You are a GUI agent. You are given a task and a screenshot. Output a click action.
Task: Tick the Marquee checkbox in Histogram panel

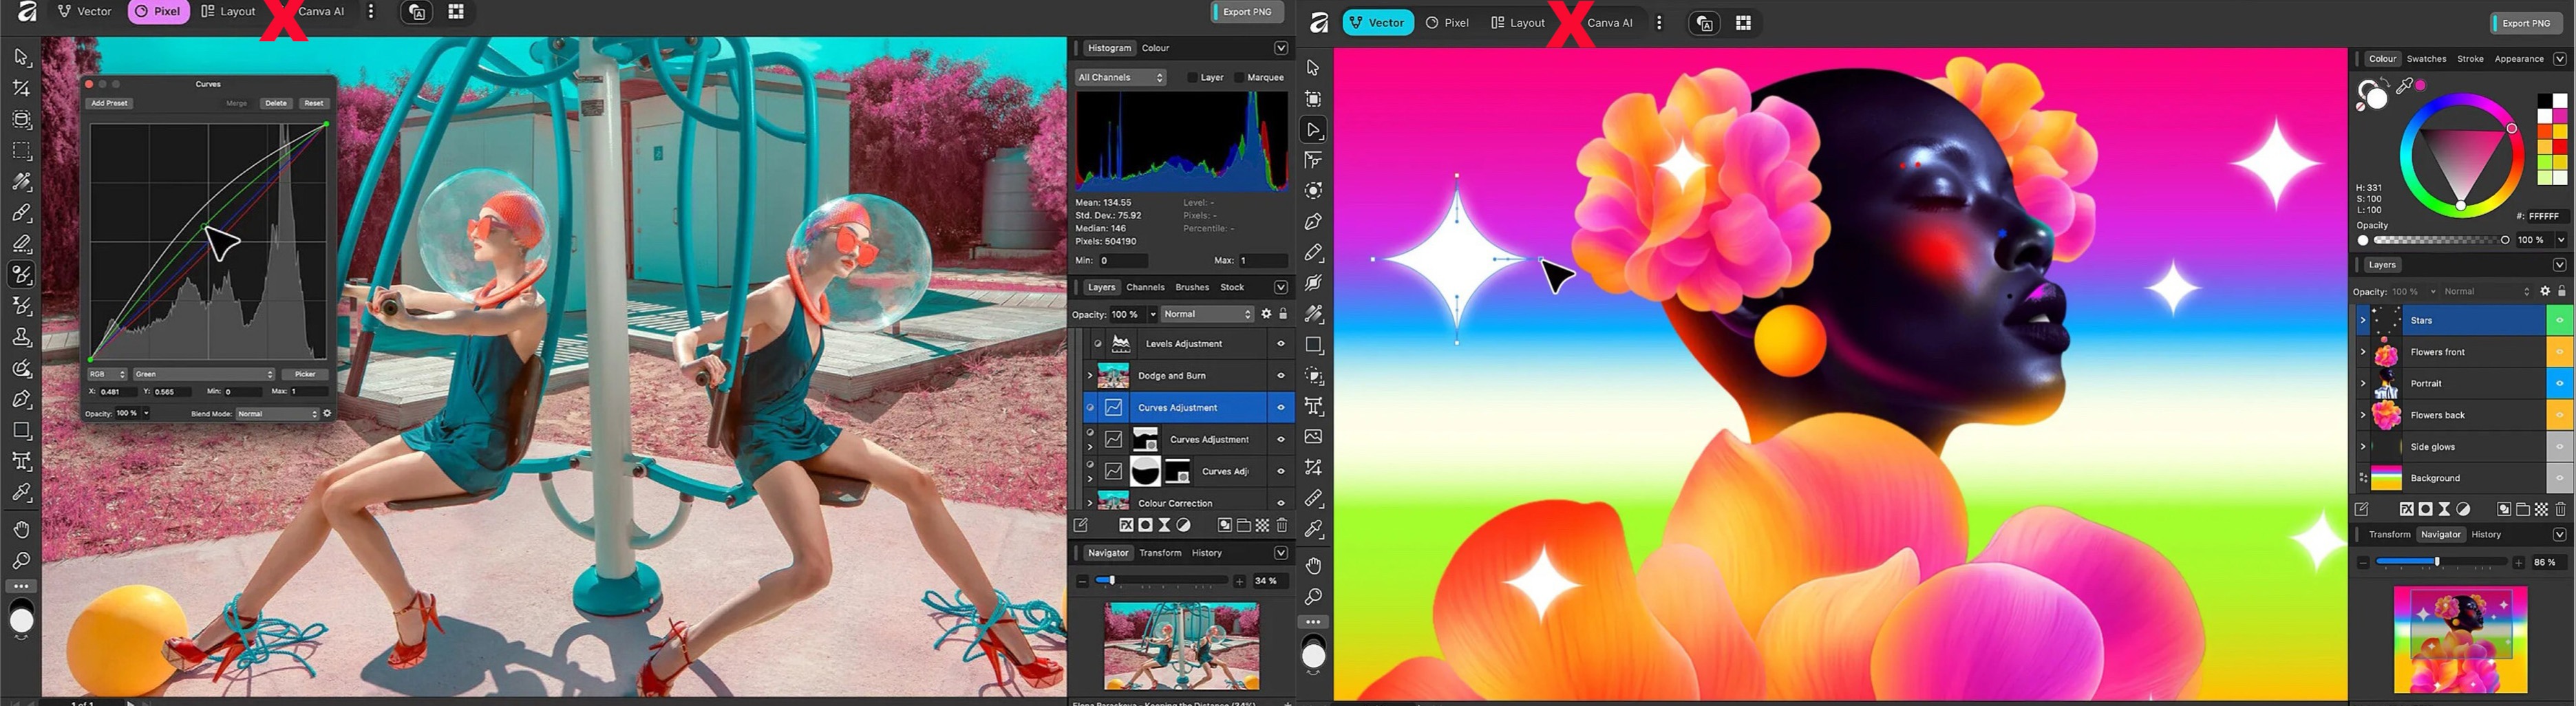pos(1239,77)
